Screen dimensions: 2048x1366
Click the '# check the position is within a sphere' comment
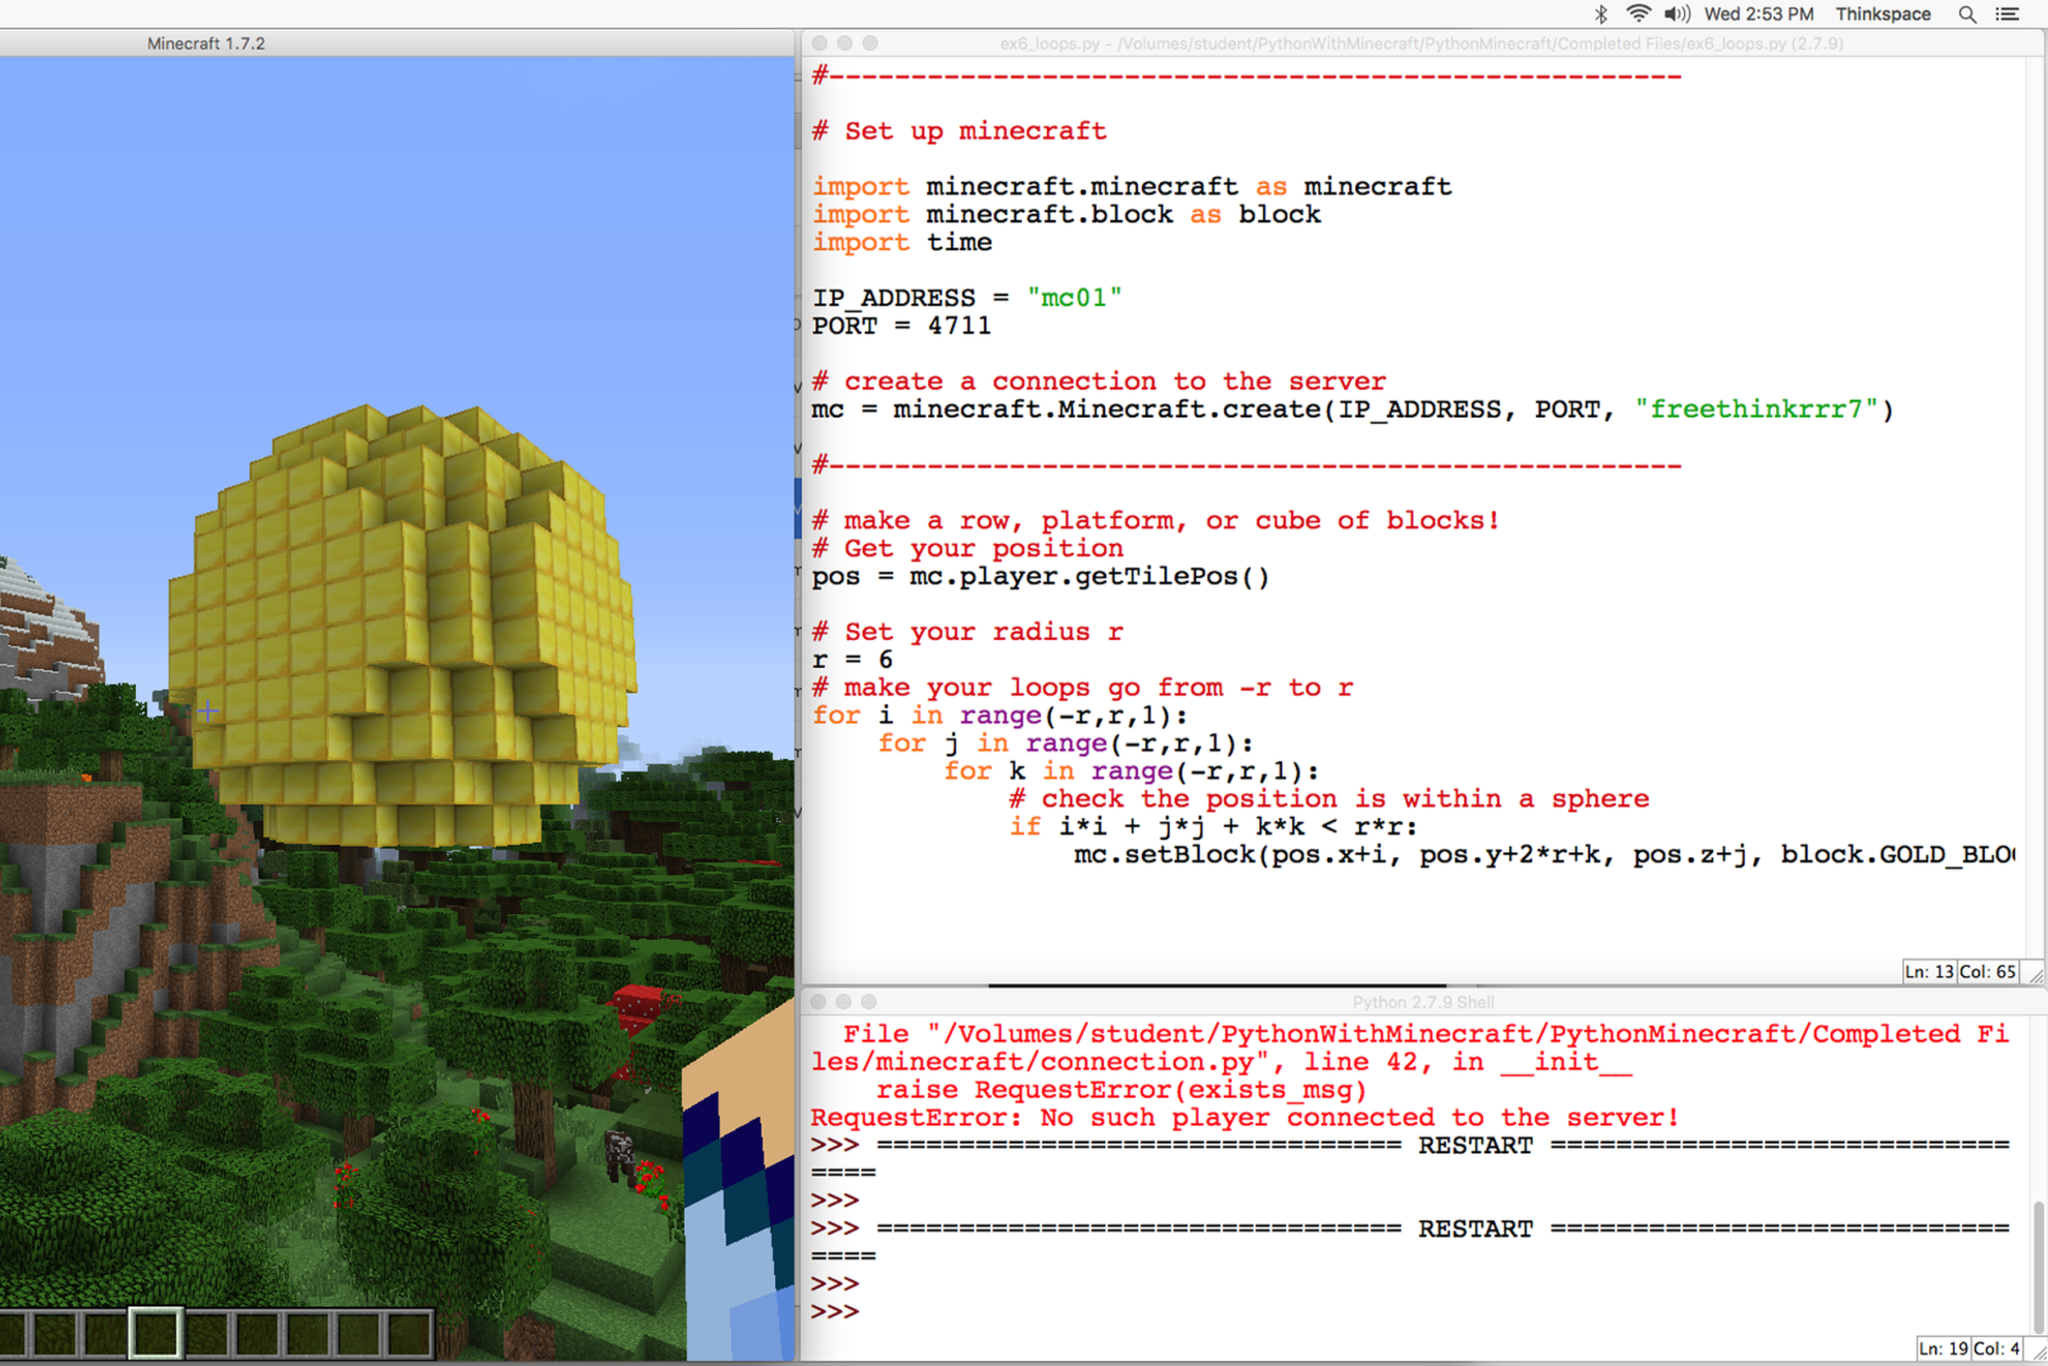point(1329,799)
